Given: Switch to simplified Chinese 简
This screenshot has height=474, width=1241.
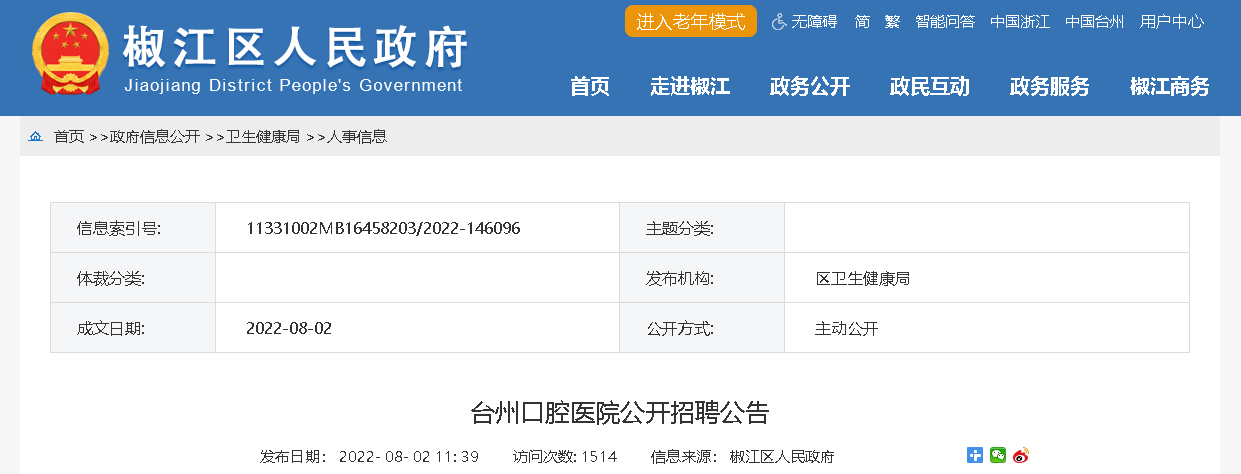Looking at the screenshot, I should pos(862,21).
